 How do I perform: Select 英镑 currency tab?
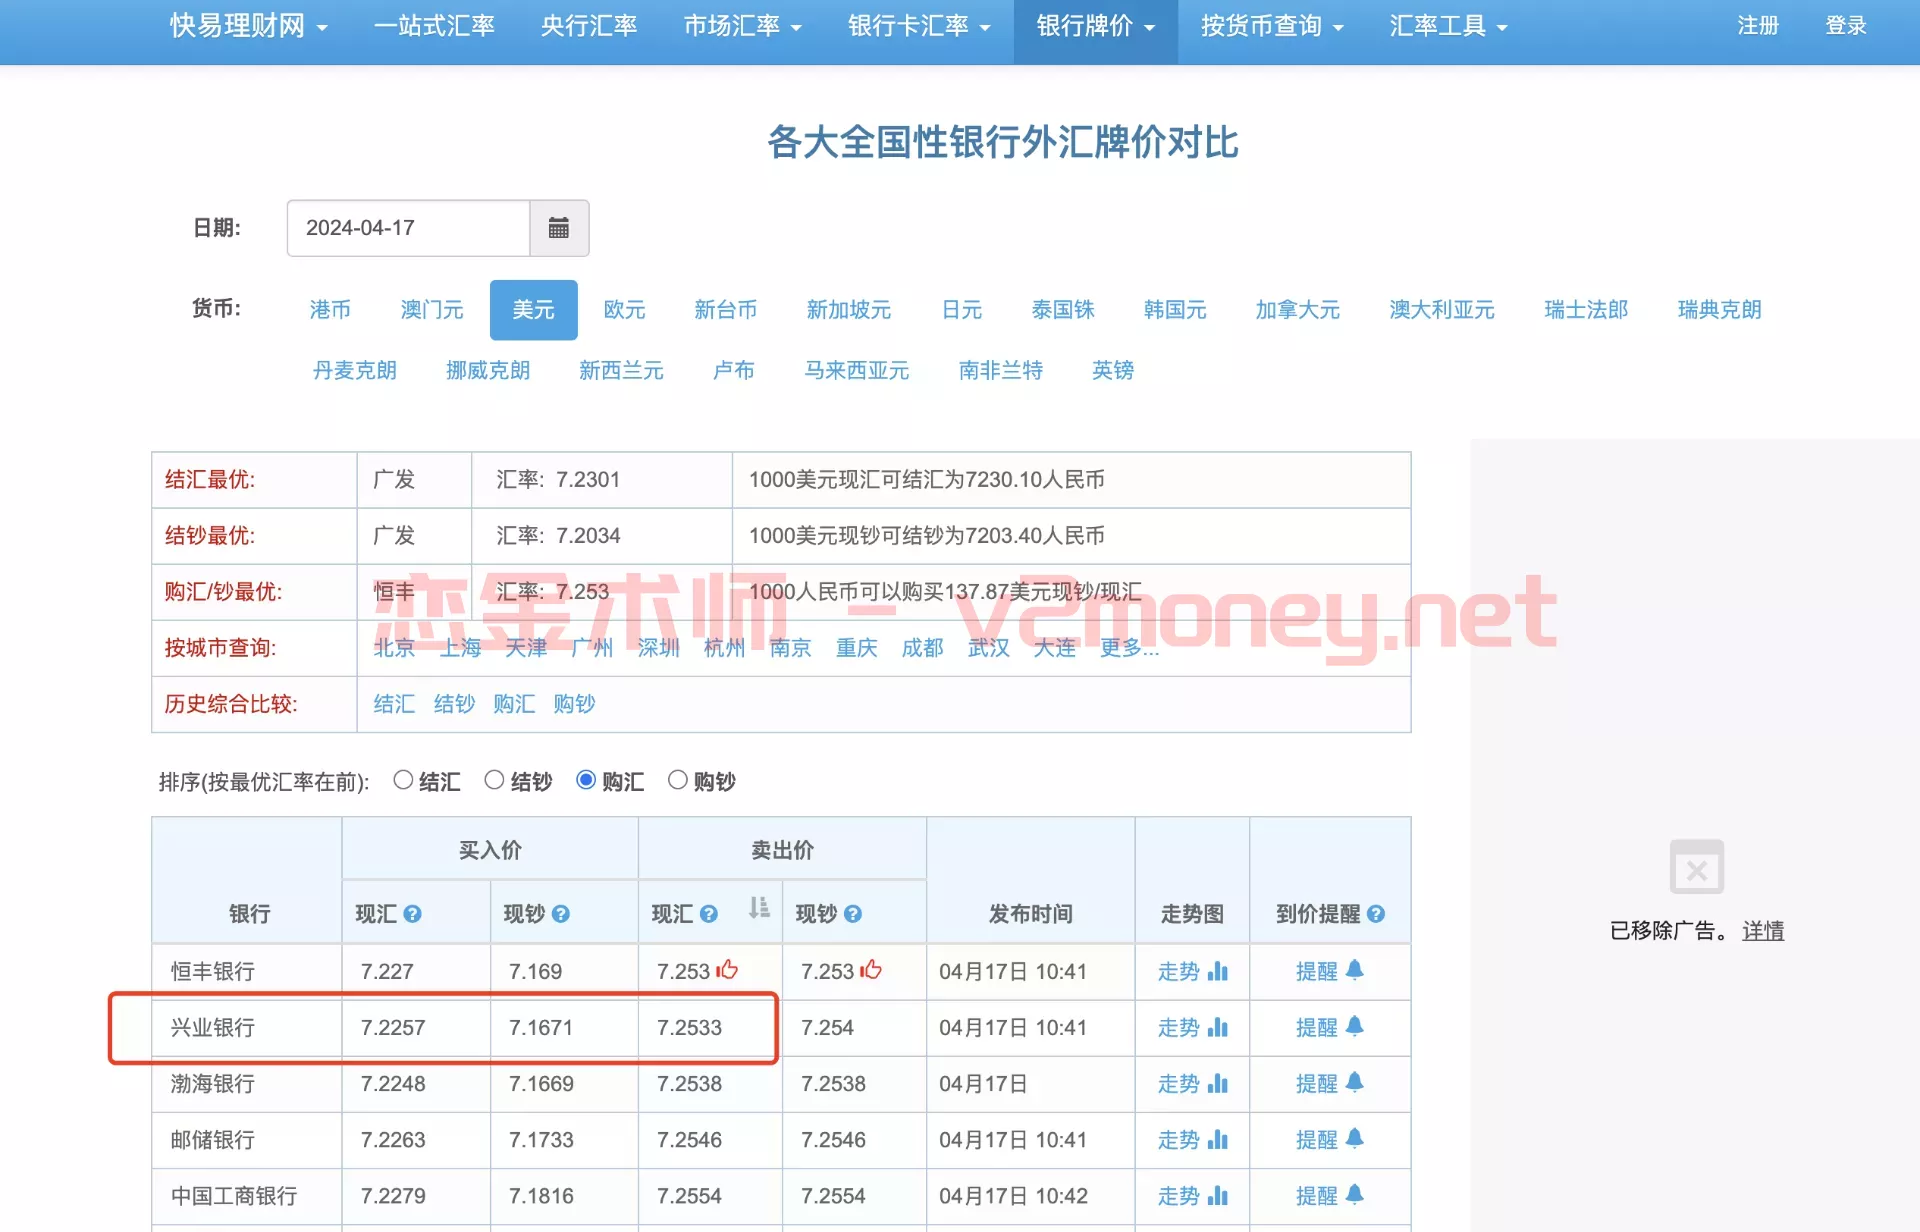[x=1113, y=370]
